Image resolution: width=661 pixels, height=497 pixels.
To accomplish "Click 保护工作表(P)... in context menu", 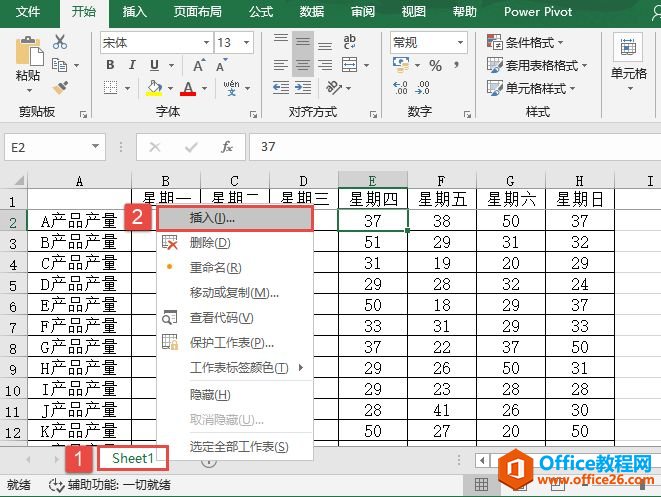I will point(231,343).
